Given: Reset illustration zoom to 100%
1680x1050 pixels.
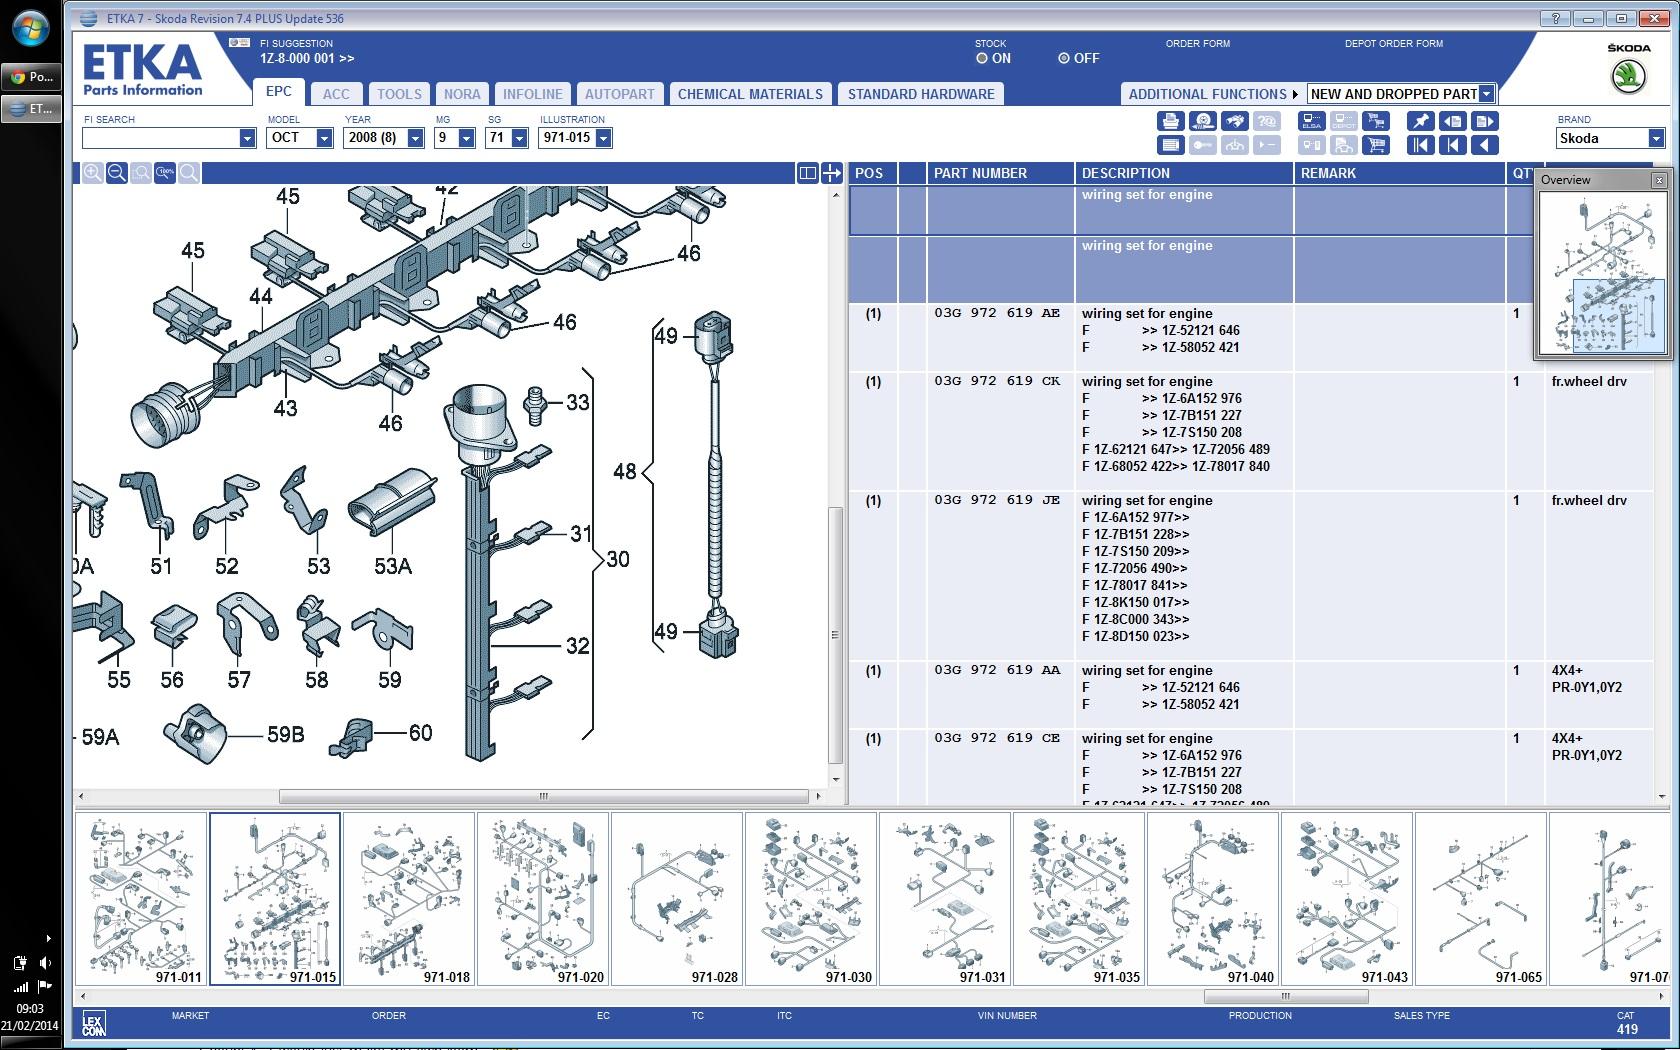Looking at the screenshot, I should click(x=165, y=173).
